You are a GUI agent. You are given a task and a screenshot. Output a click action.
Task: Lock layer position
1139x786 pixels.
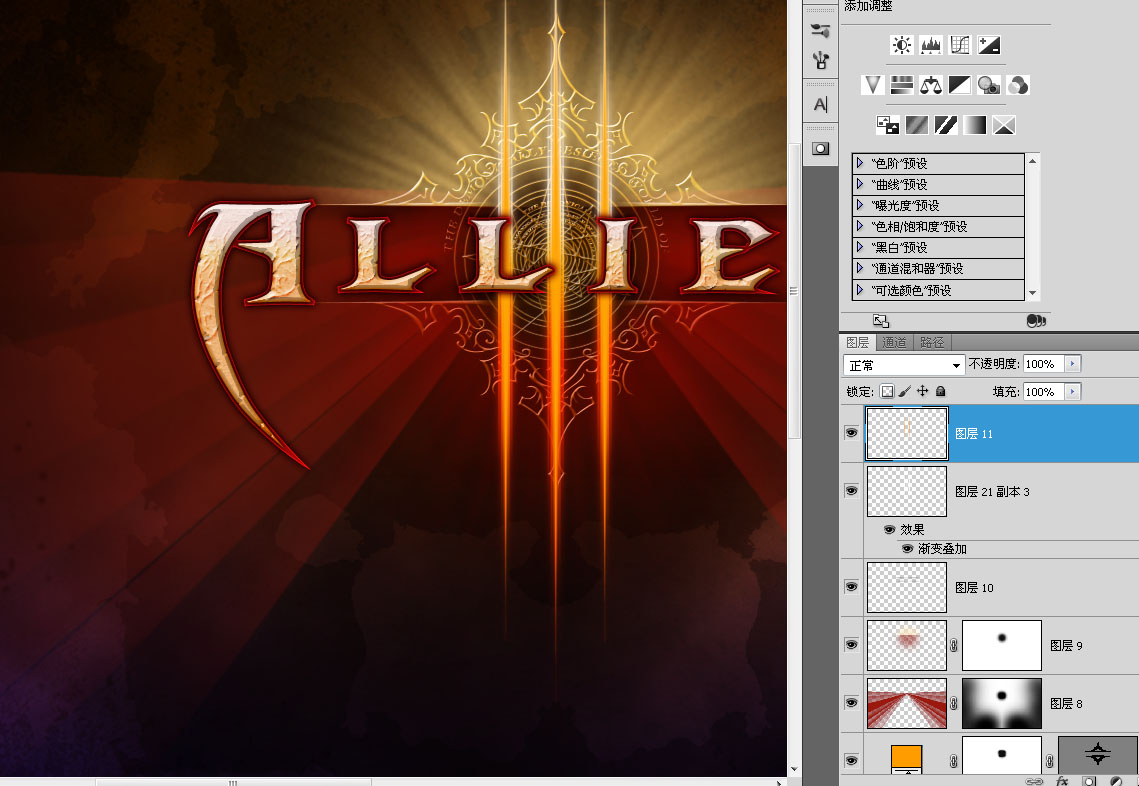point(923,392)
